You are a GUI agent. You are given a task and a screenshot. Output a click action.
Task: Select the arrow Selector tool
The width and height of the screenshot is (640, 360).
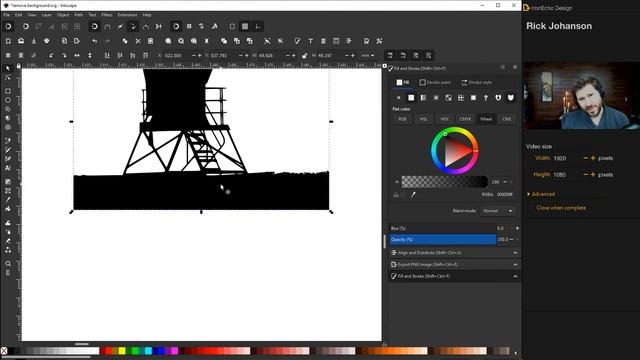click(x=8, y=68)
